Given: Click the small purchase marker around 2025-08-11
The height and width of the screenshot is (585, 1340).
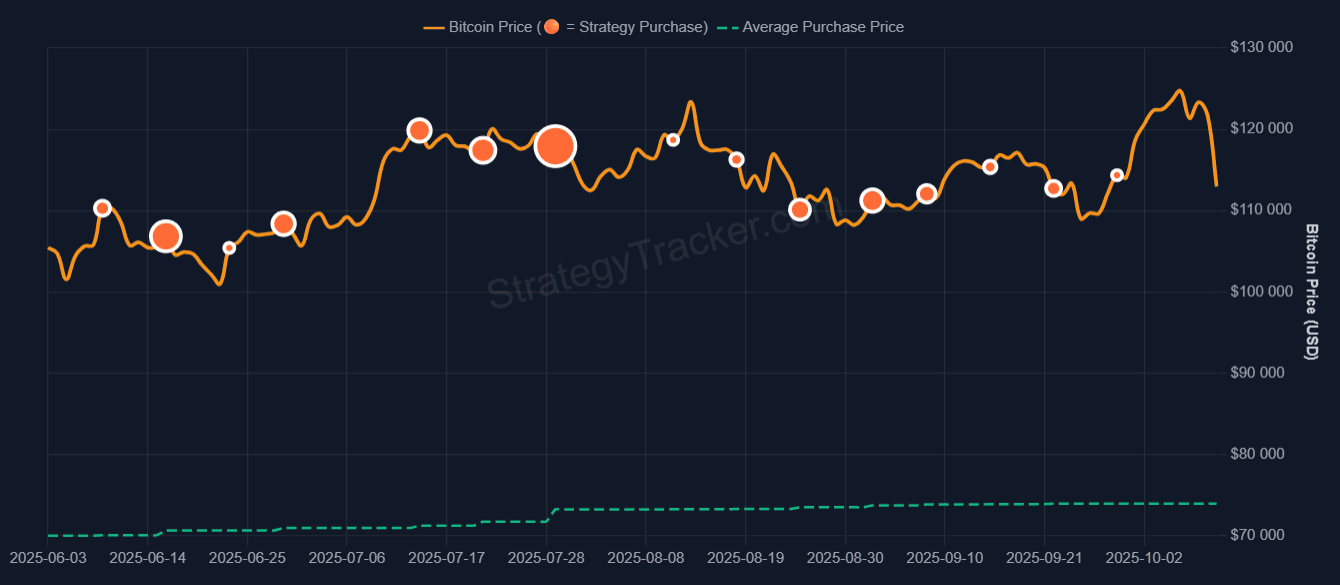Looking at the screenshot, I should (x=673, y=140).
